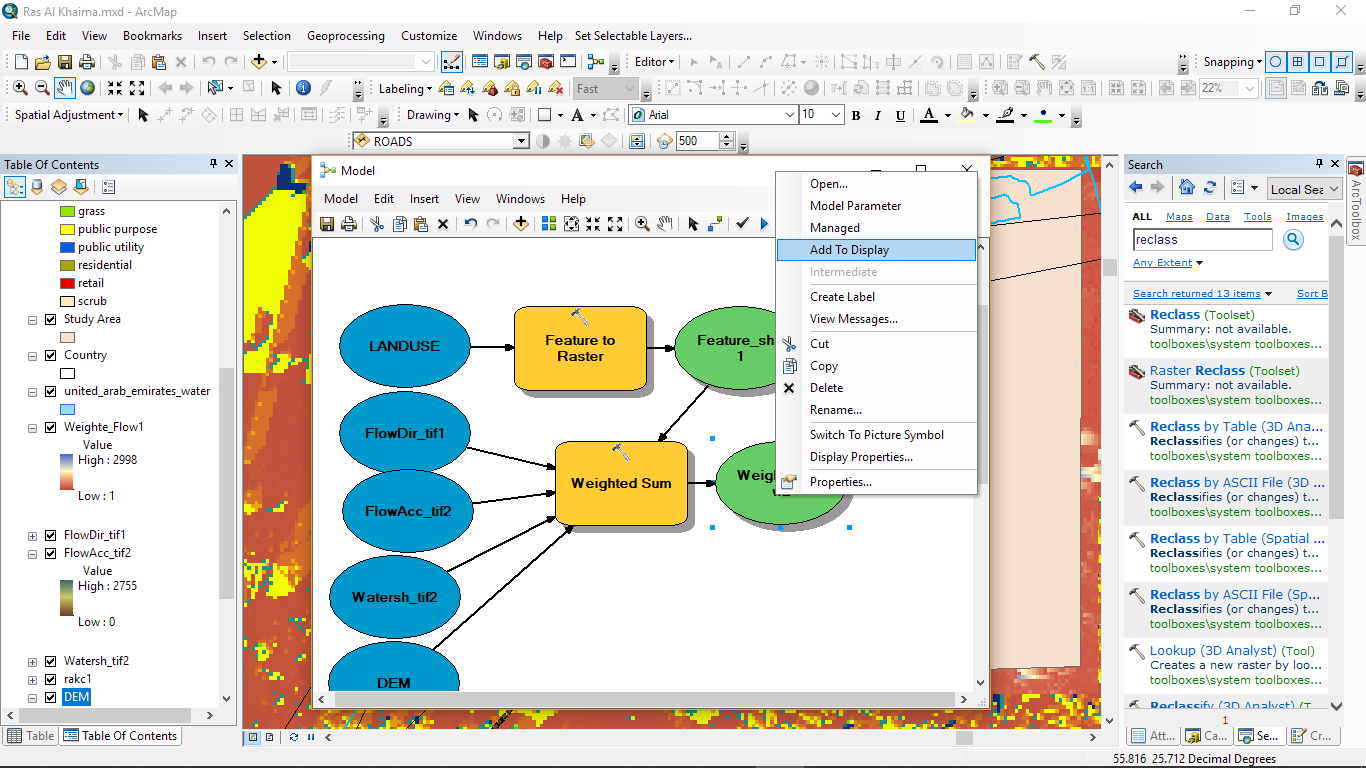Screen dimensions: 1366x768
Task: Click Auto Layout icon in Model toolbar
Action: tap(549, 224)
